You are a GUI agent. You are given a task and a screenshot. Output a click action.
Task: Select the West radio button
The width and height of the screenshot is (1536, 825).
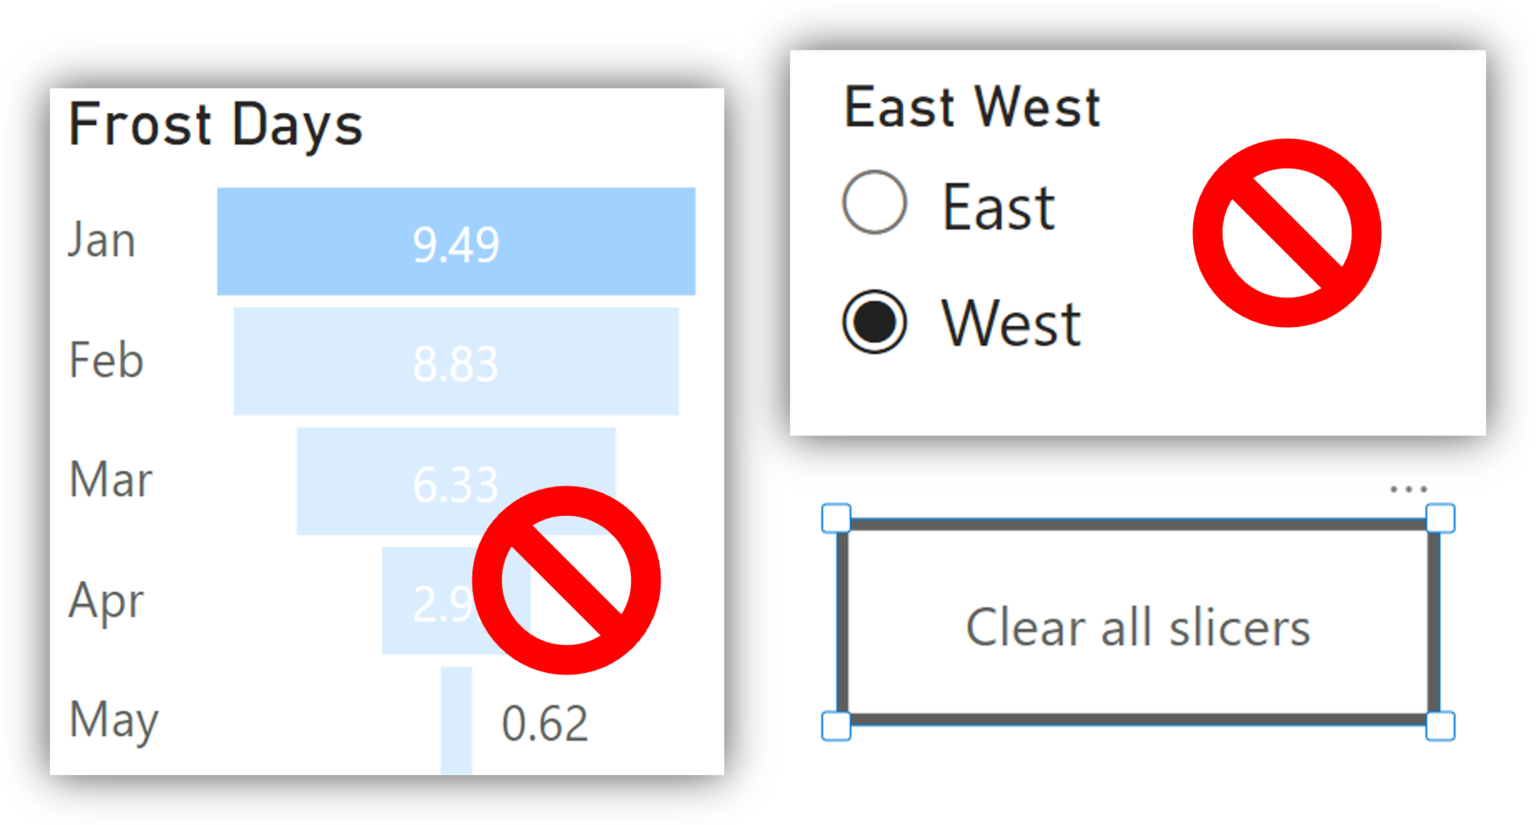(874, 322)
